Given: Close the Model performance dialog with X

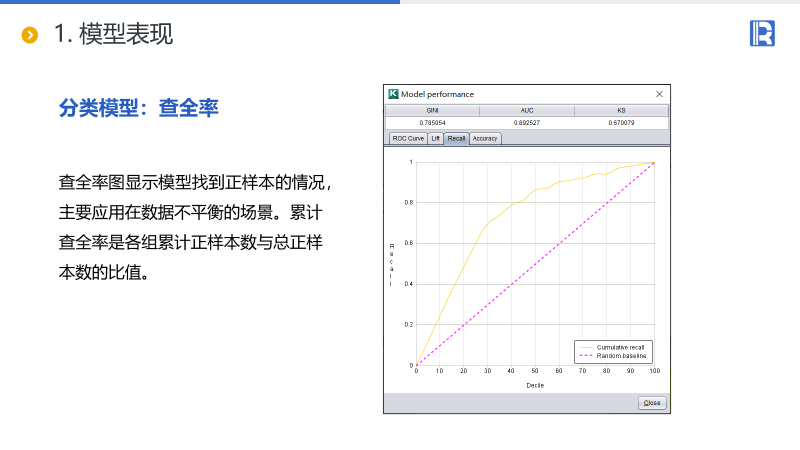Looking at the screenshot, I should point(659,94).
